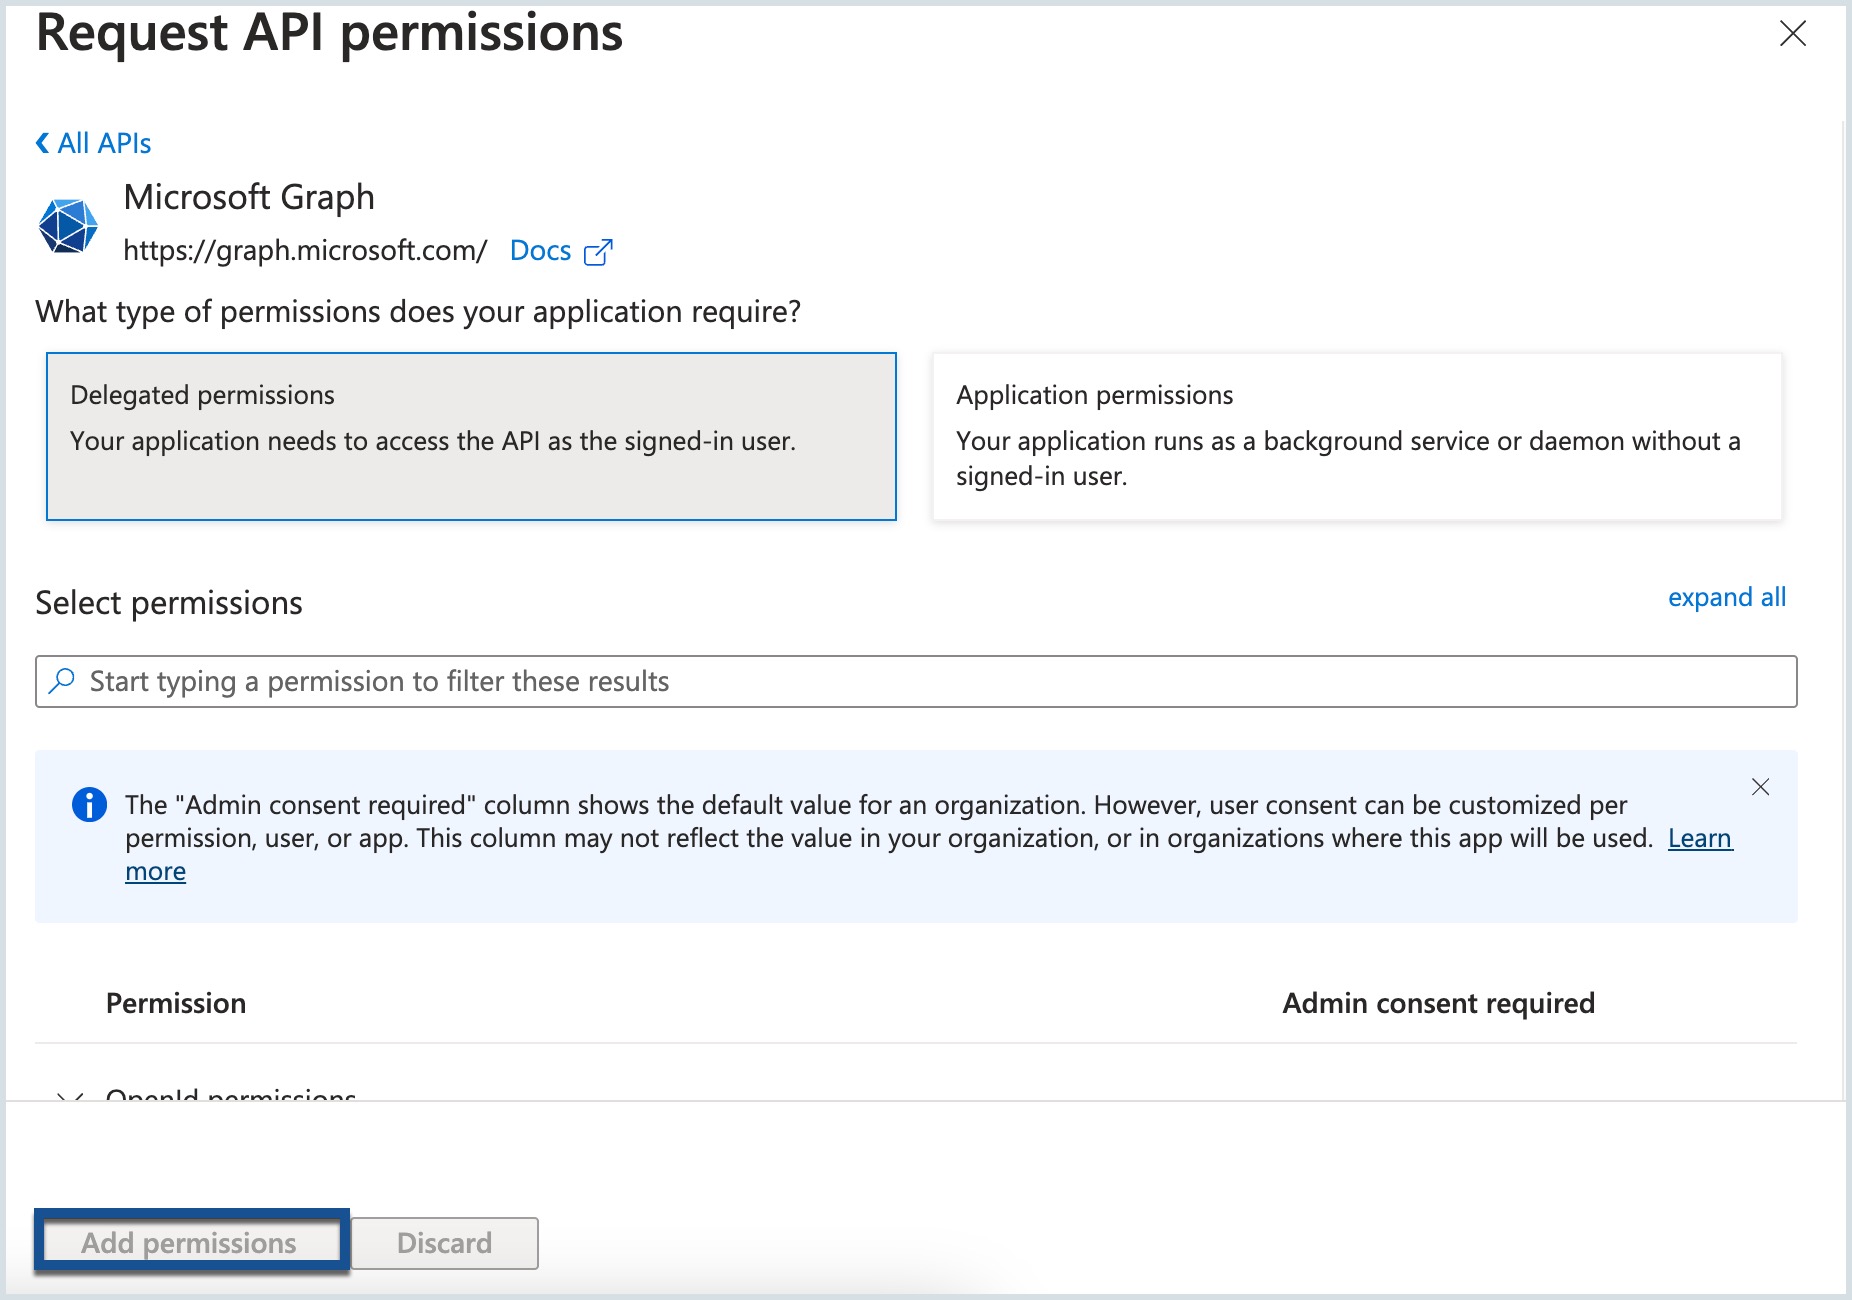Select the Application permissions card
Viewport: 1852px width, 1300px height.
pyautogui.click(x=1357, y=436)
